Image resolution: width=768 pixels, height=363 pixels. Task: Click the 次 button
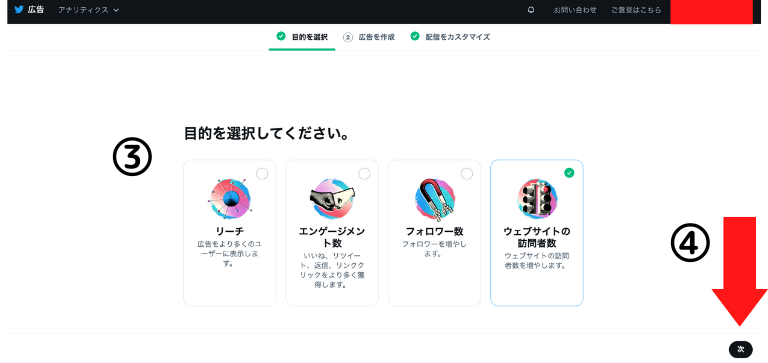[741, 349]
